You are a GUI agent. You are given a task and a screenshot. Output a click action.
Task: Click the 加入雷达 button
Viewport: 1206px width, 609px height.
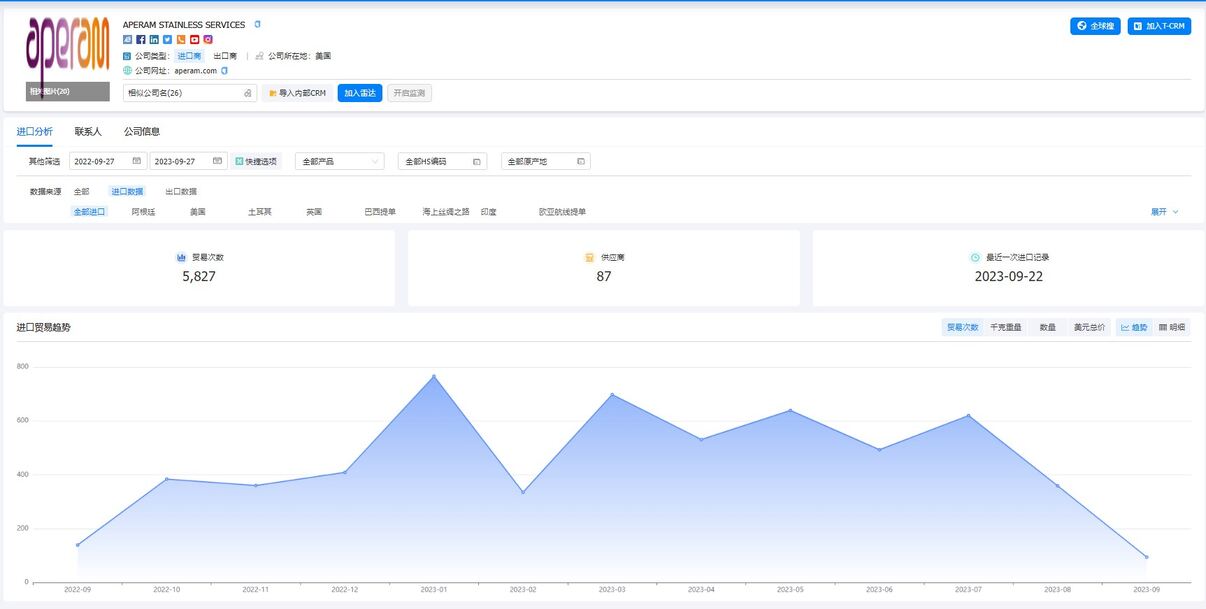point(359,93)
